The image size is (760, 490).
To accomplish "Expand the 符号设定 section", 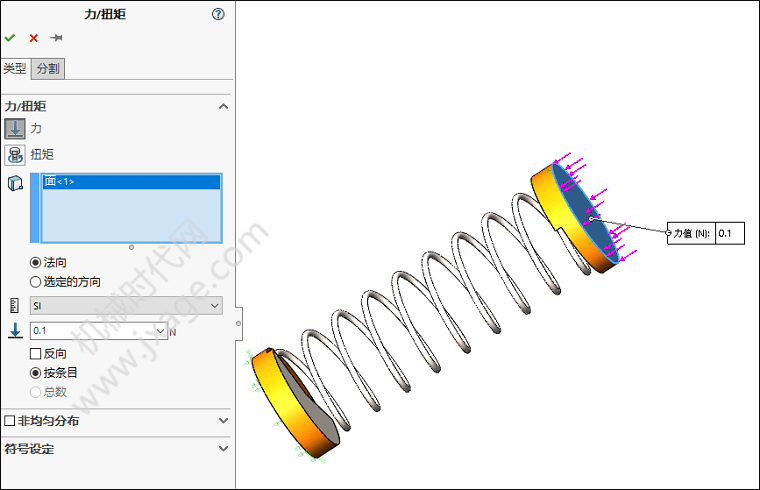I will (x=223, y=448).
